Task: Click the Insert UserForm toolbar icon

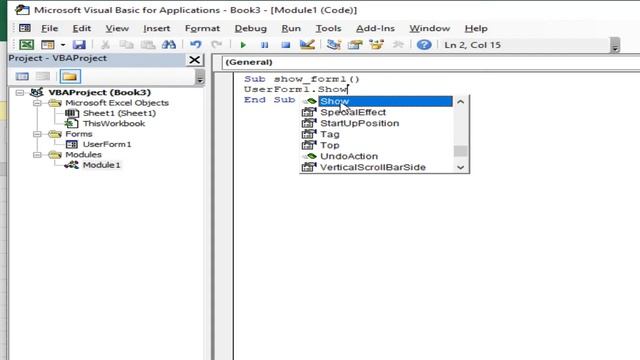Action: pos(48,44)
